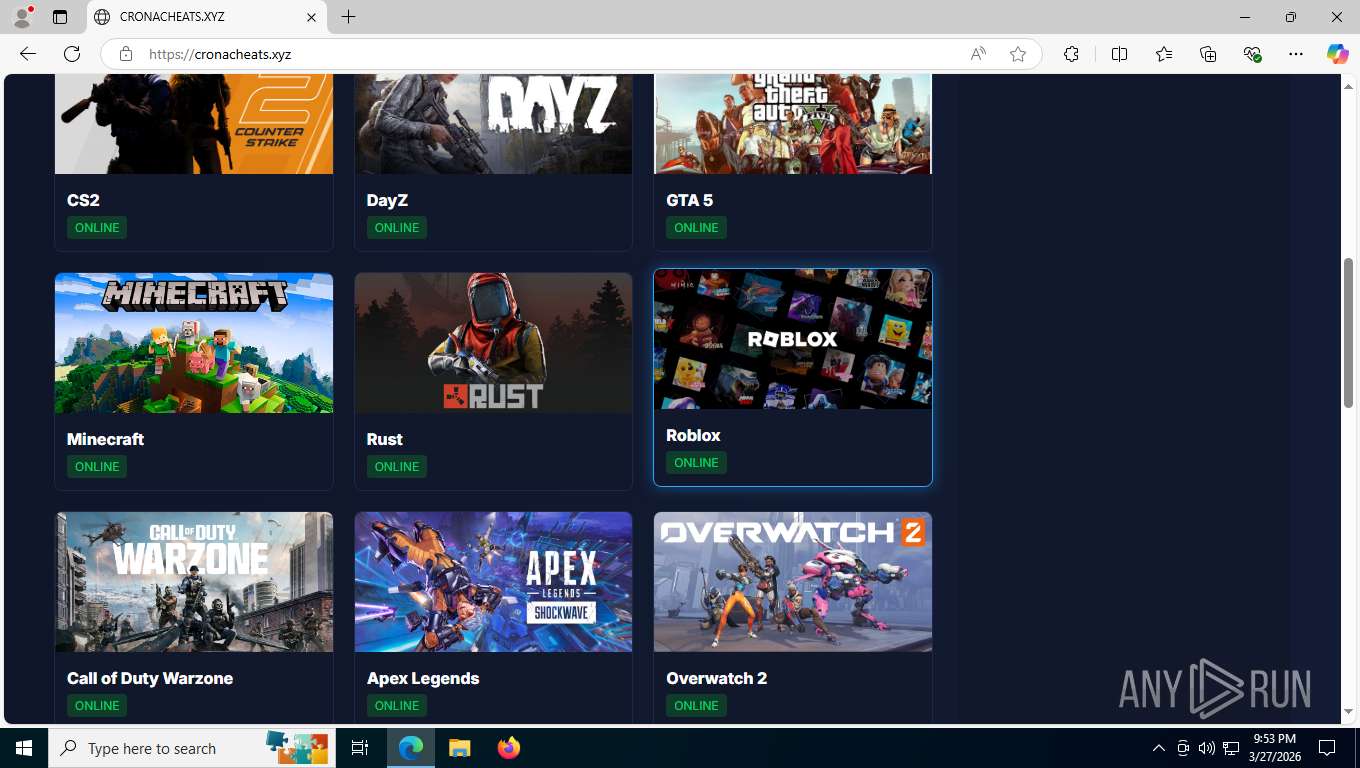Click ONLINE badge under Roblox
The height and width of the screenshot is (768, 1360).
click(696, 463)
